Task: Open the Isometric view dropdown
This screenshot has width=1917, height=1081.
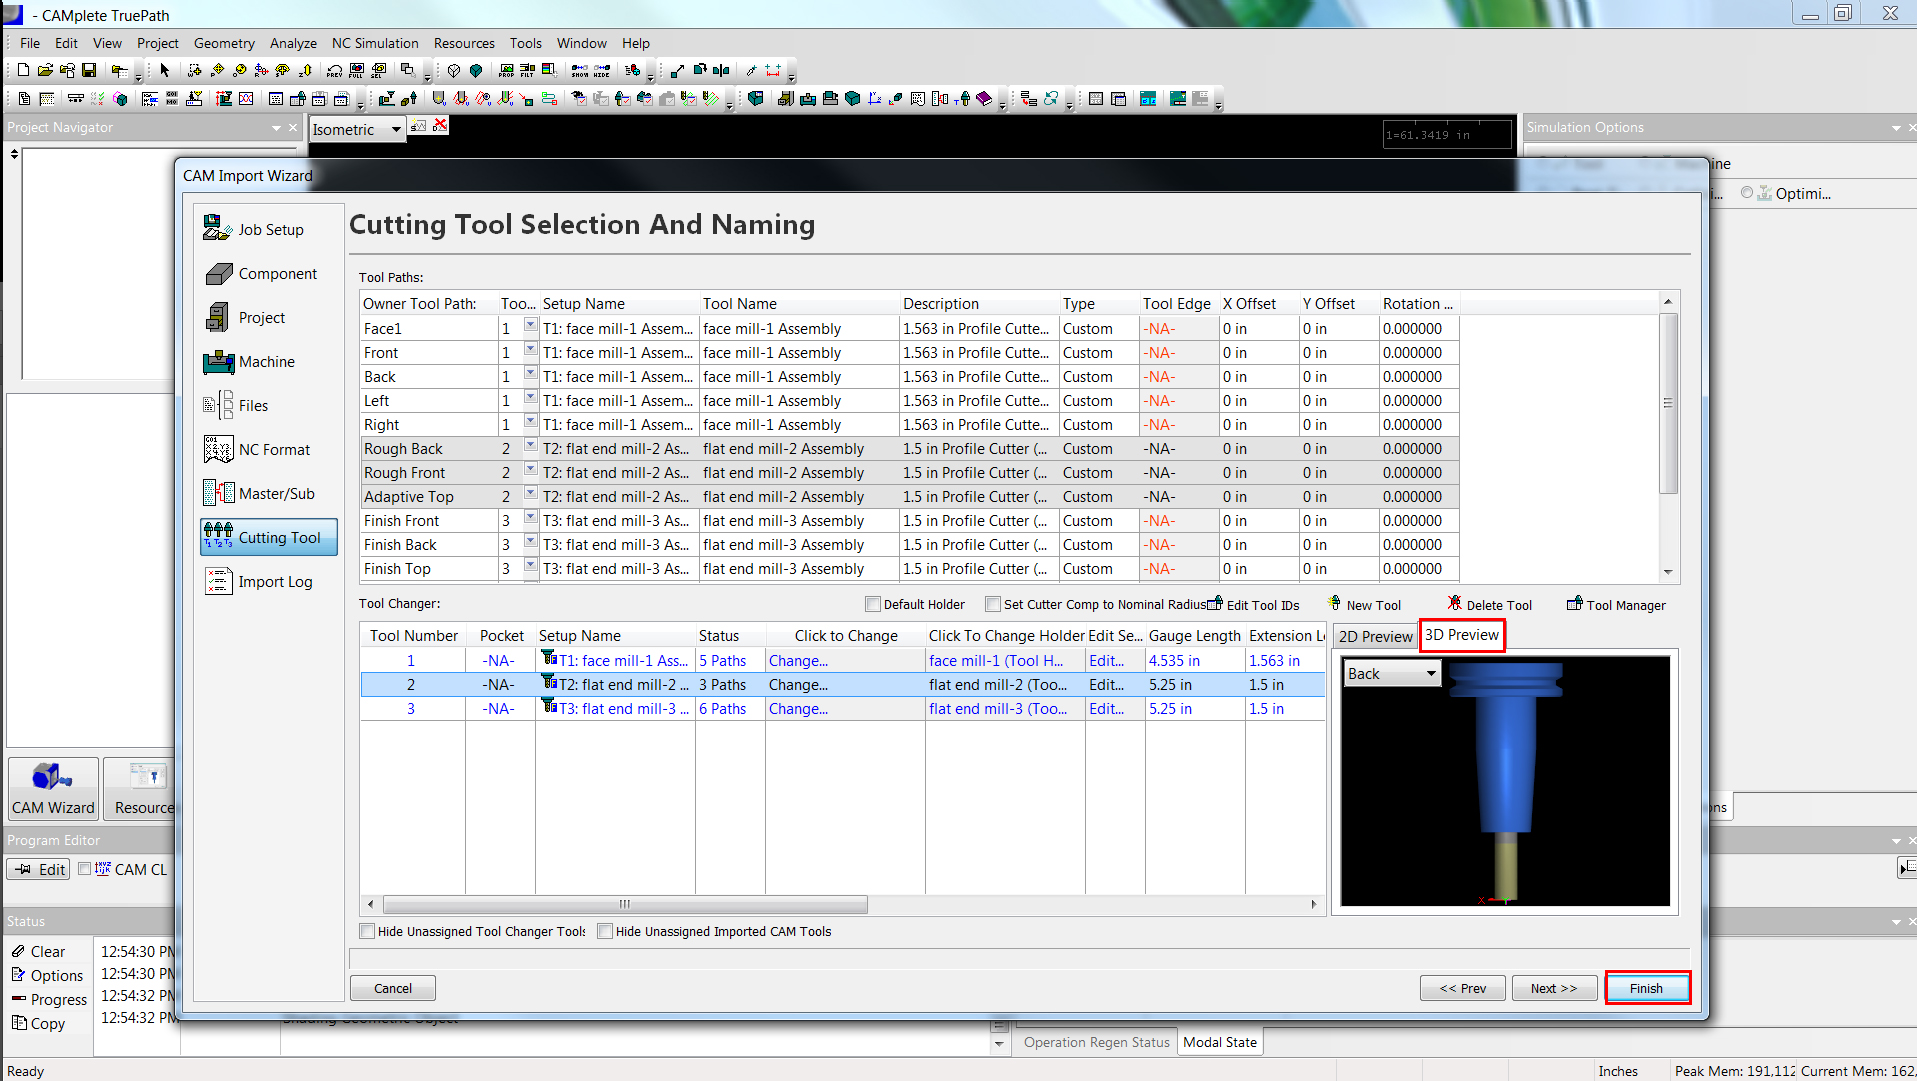Action: [395, 129]
